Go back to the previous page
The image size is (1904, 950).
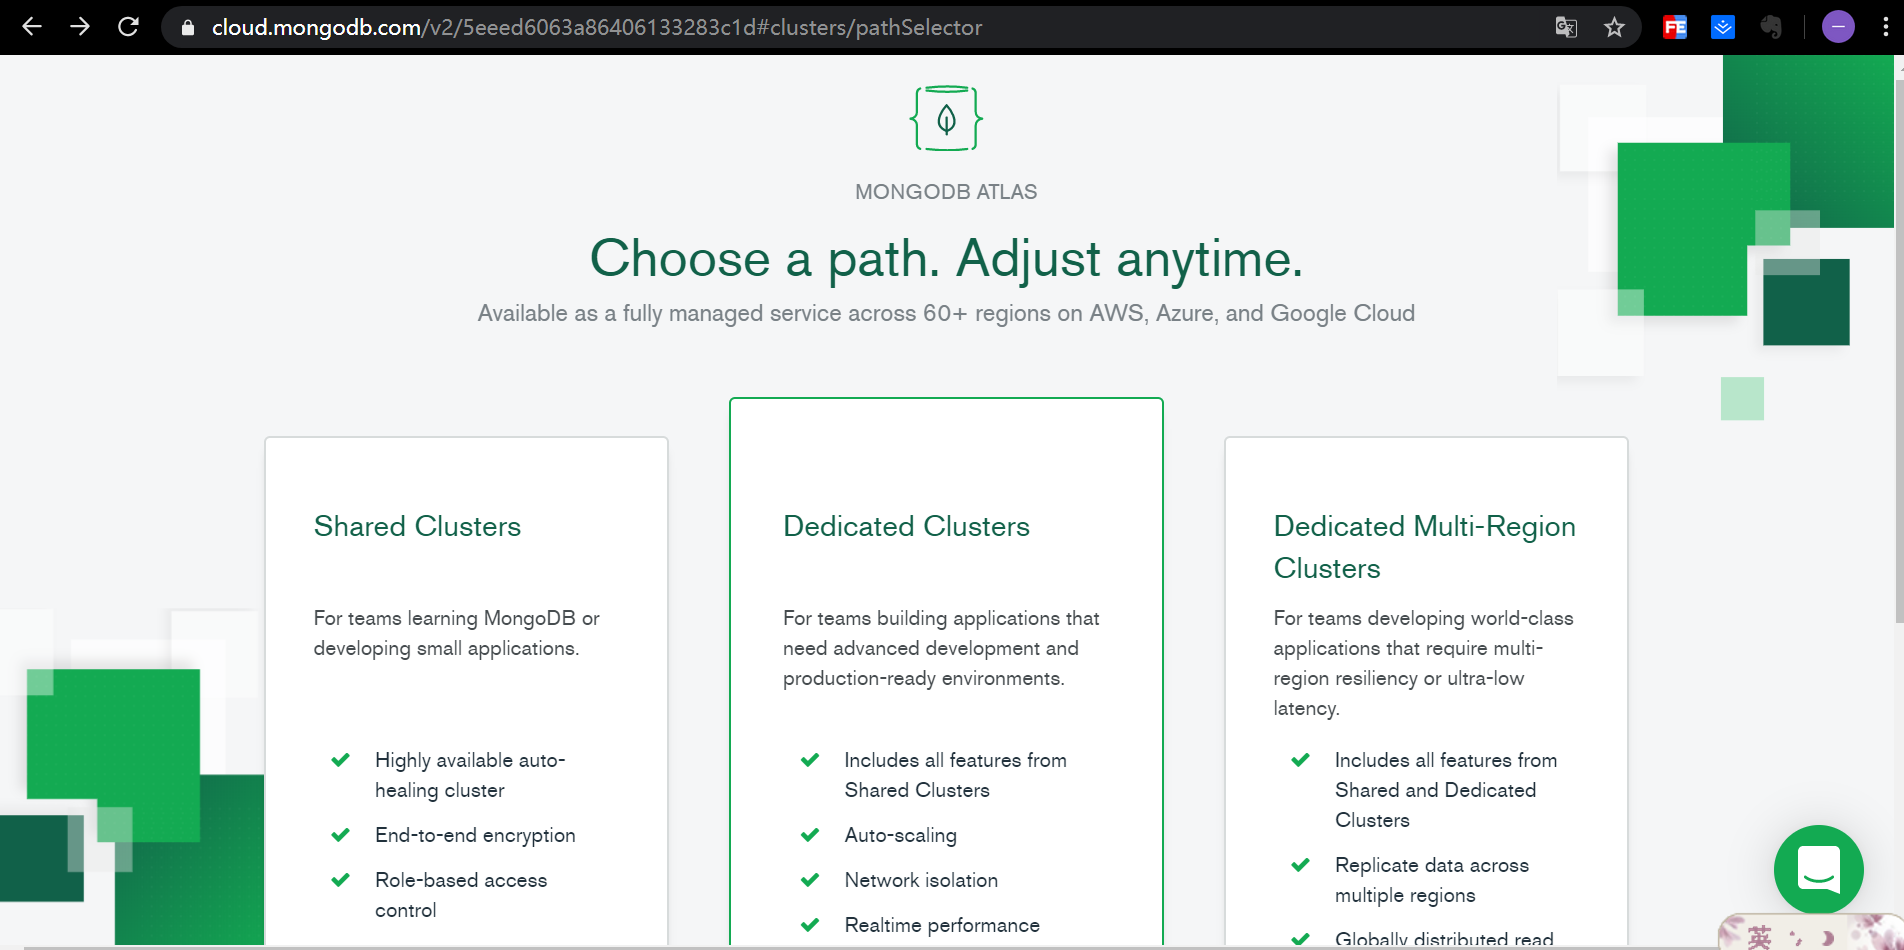coord(32,27)
